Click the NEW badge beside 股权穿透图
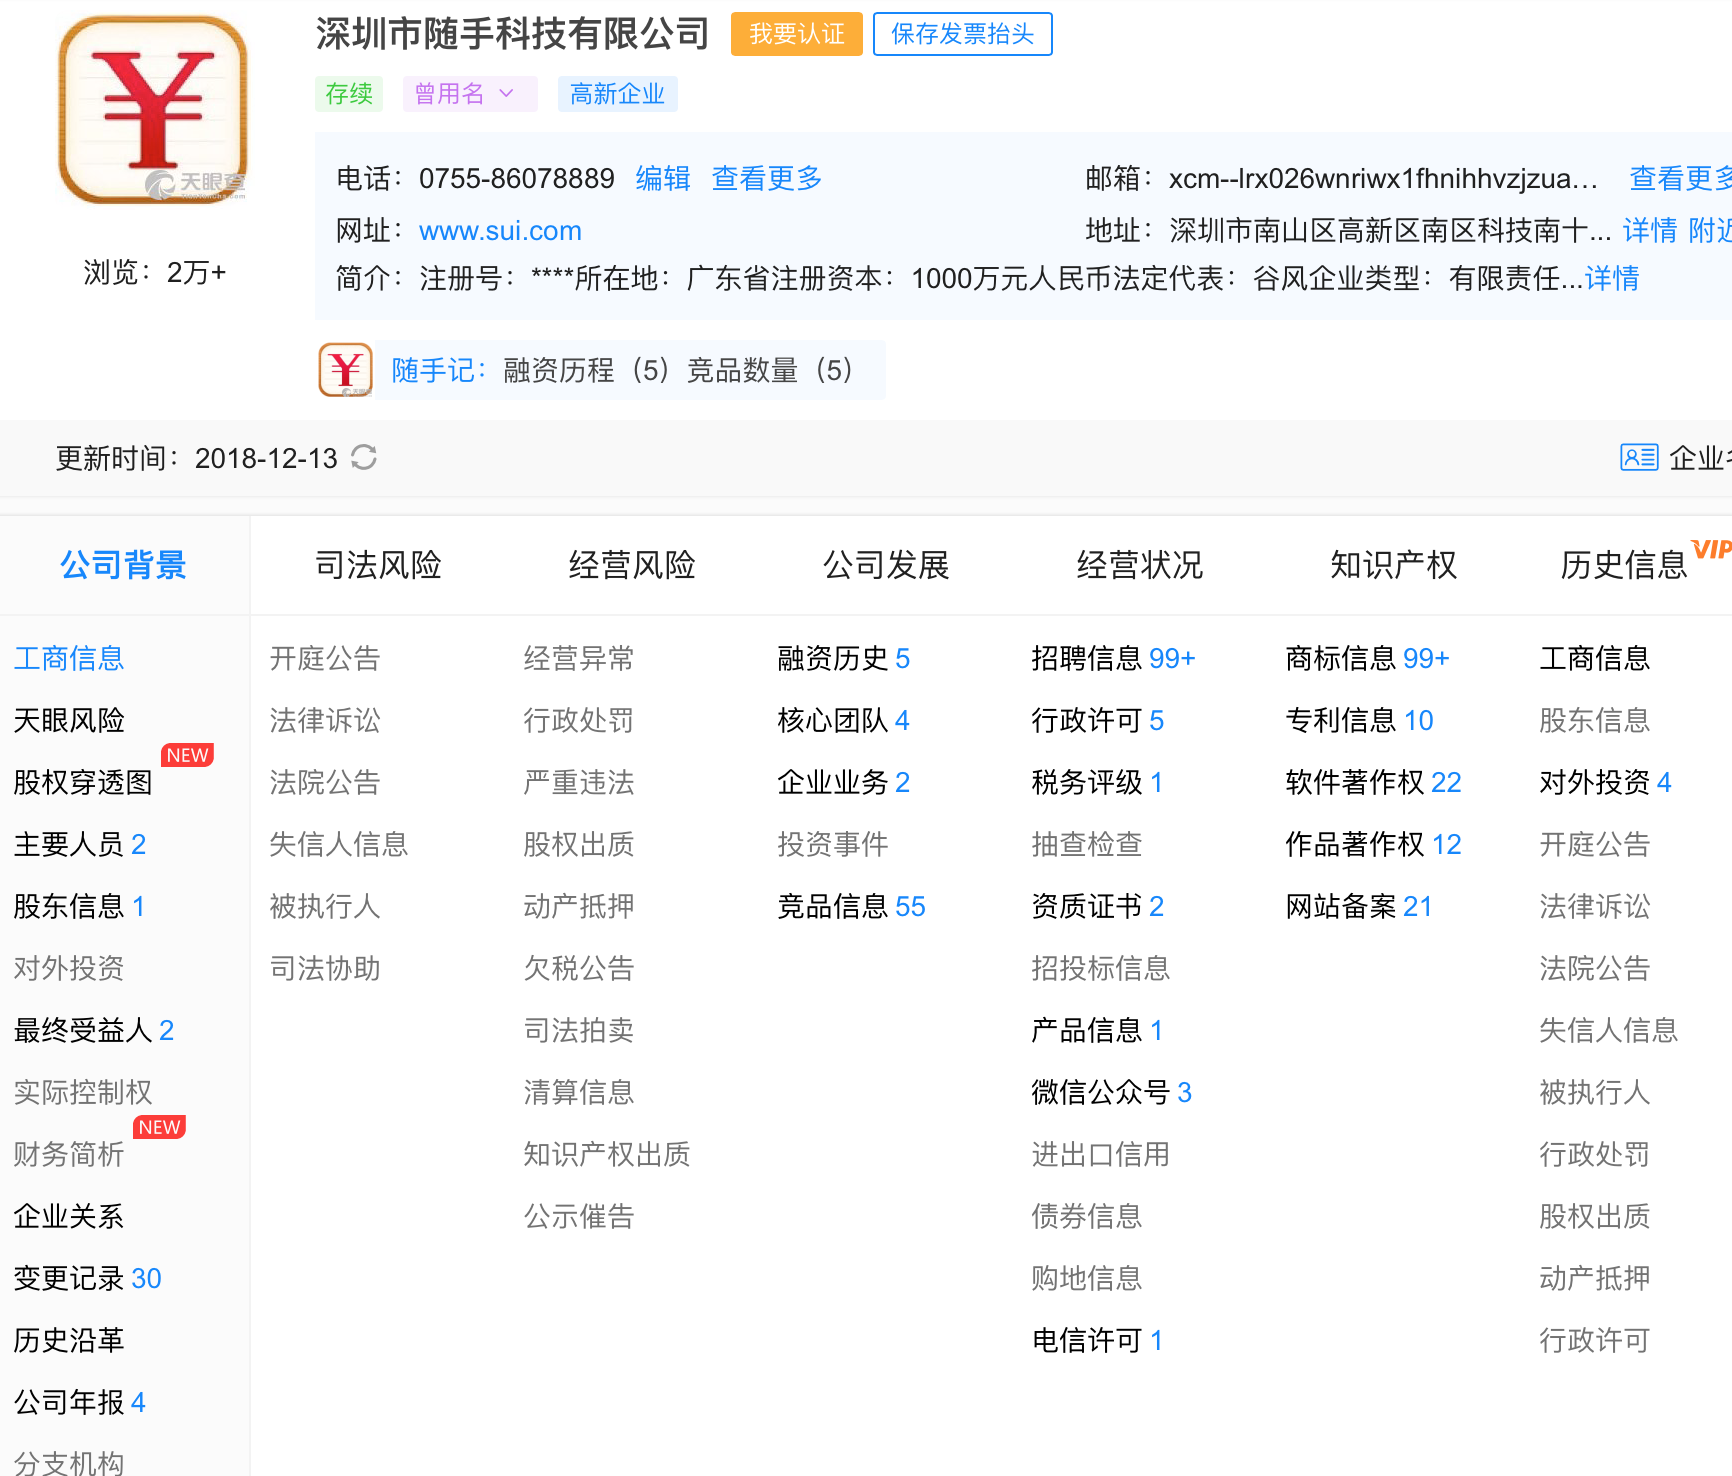Image resolution: width=1732 pixels, height=1476 pixels. pos(187,755)
